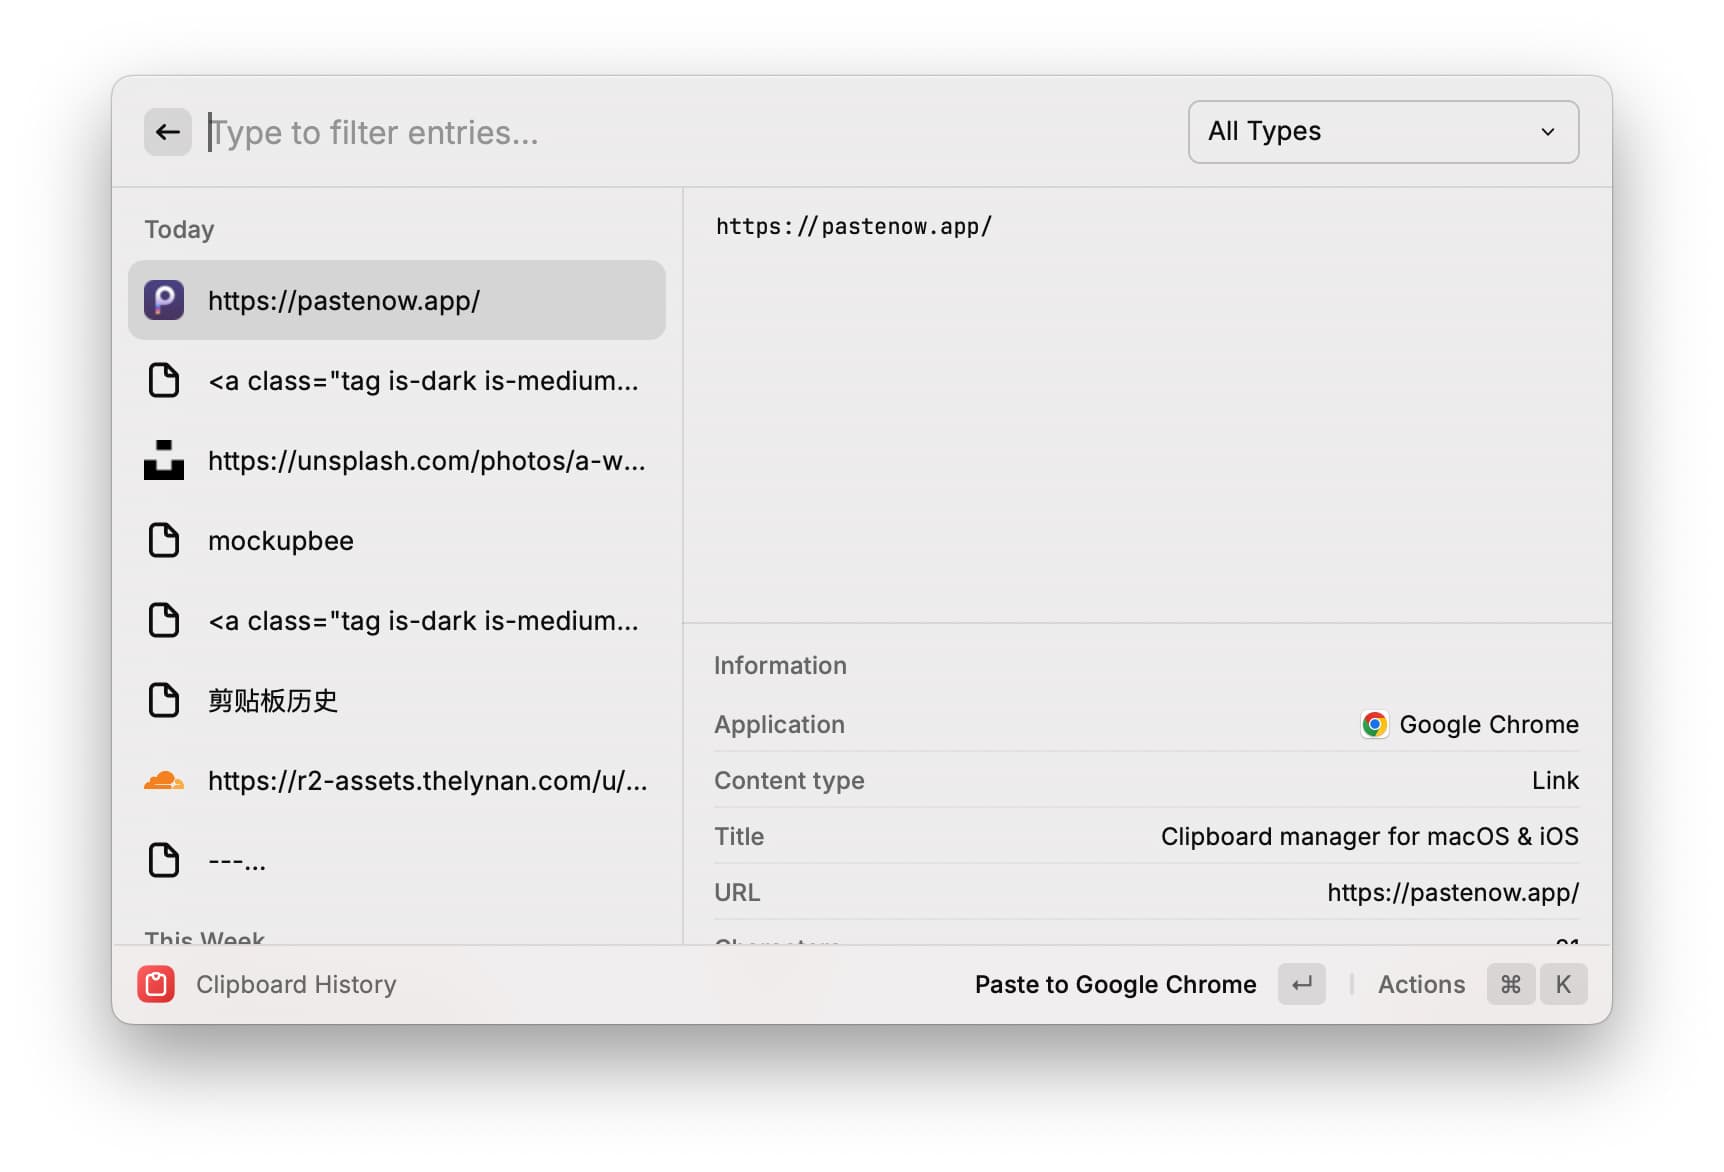Open the Actions menu
The height and width of the screenshot is (1172, 1724).
click(1421, 984)
